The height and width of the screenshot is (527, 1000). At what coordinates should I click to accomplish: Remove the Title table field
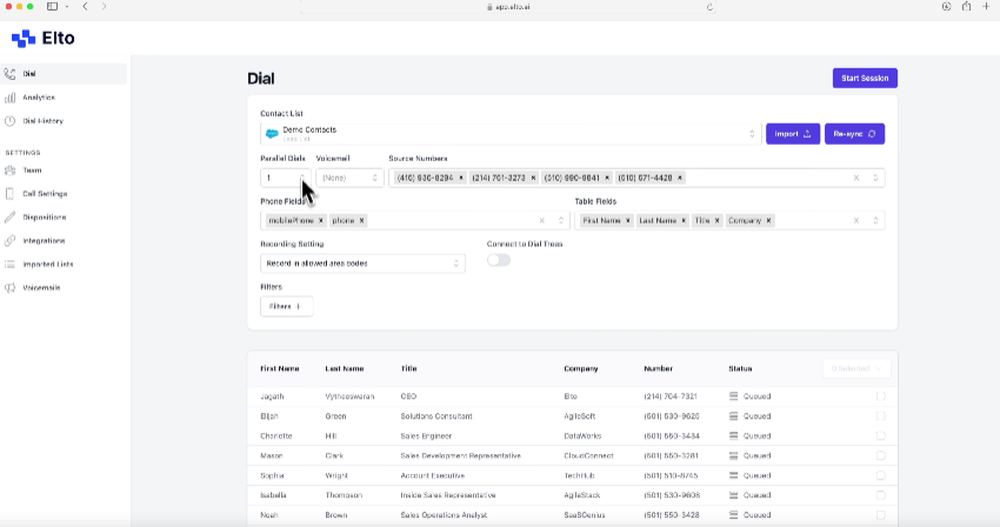point(717,221)
